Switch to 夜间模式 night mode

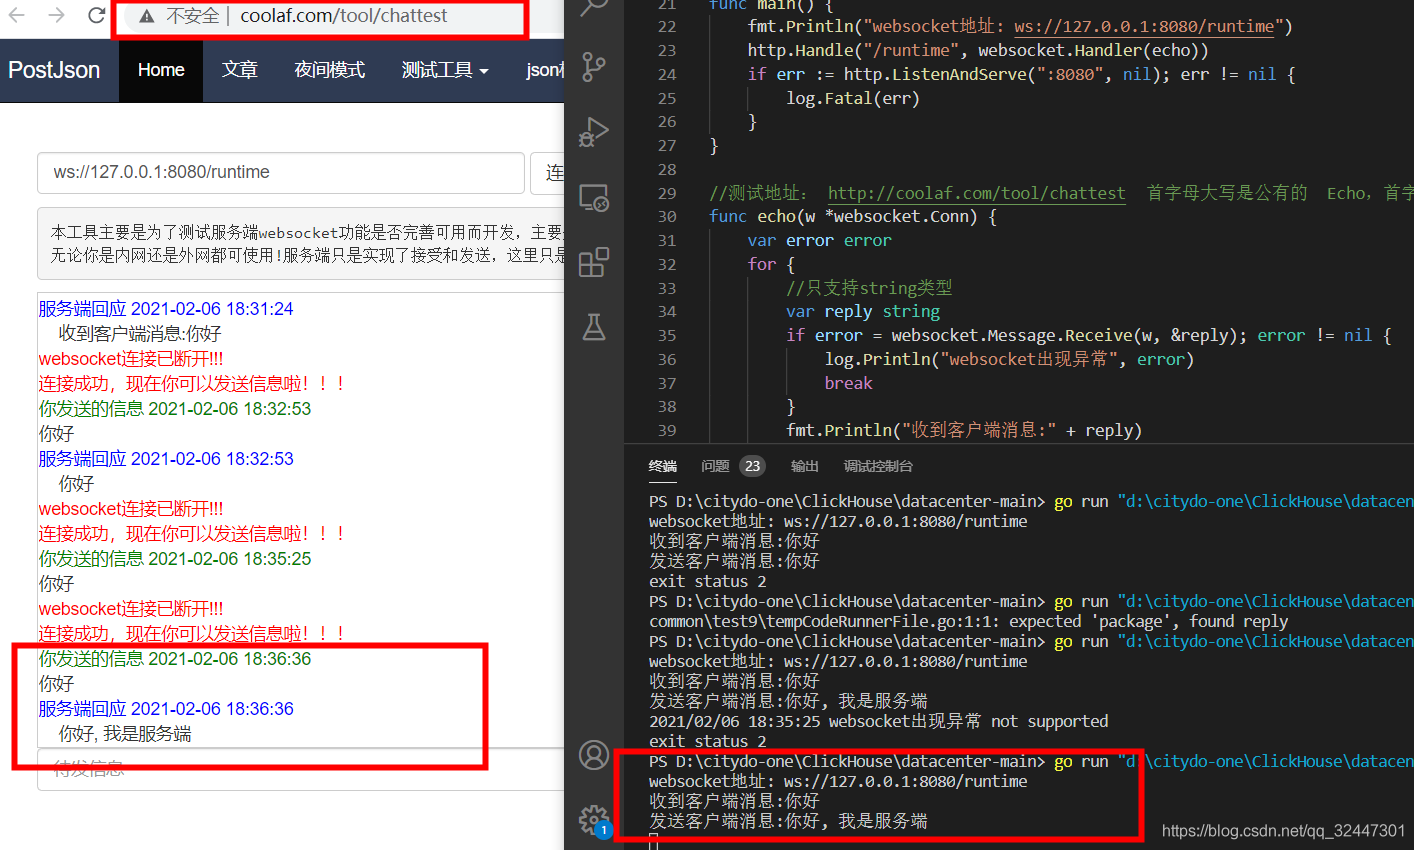coord(329,70)
